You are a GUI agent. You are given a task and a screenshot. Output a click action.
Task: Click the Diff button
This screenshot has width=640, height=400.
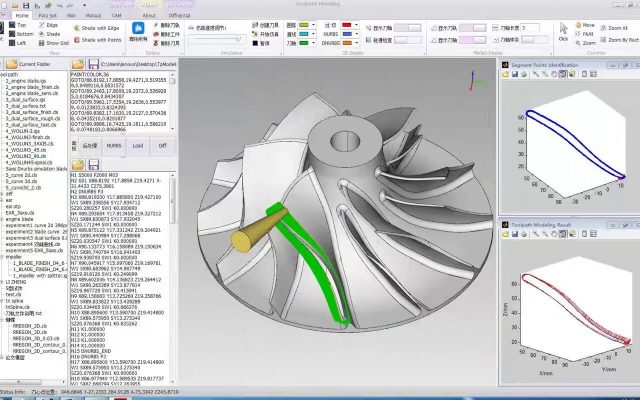162,146
